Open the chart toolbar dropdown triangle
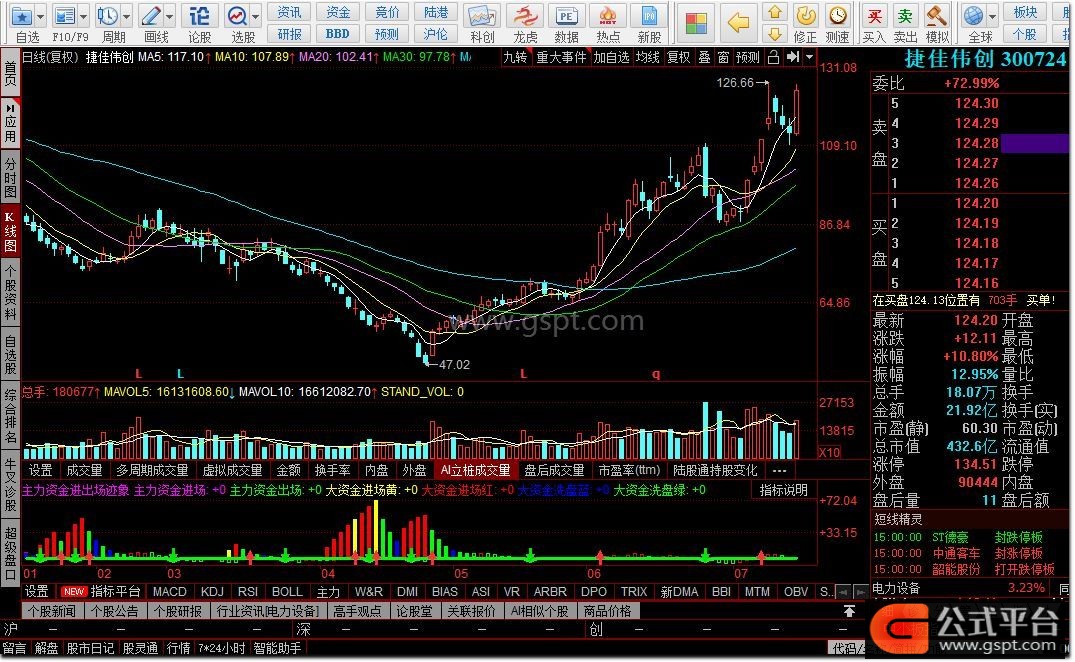This screenshot has width=1075, height=662. pyautogui.click(x=810, y=58)
